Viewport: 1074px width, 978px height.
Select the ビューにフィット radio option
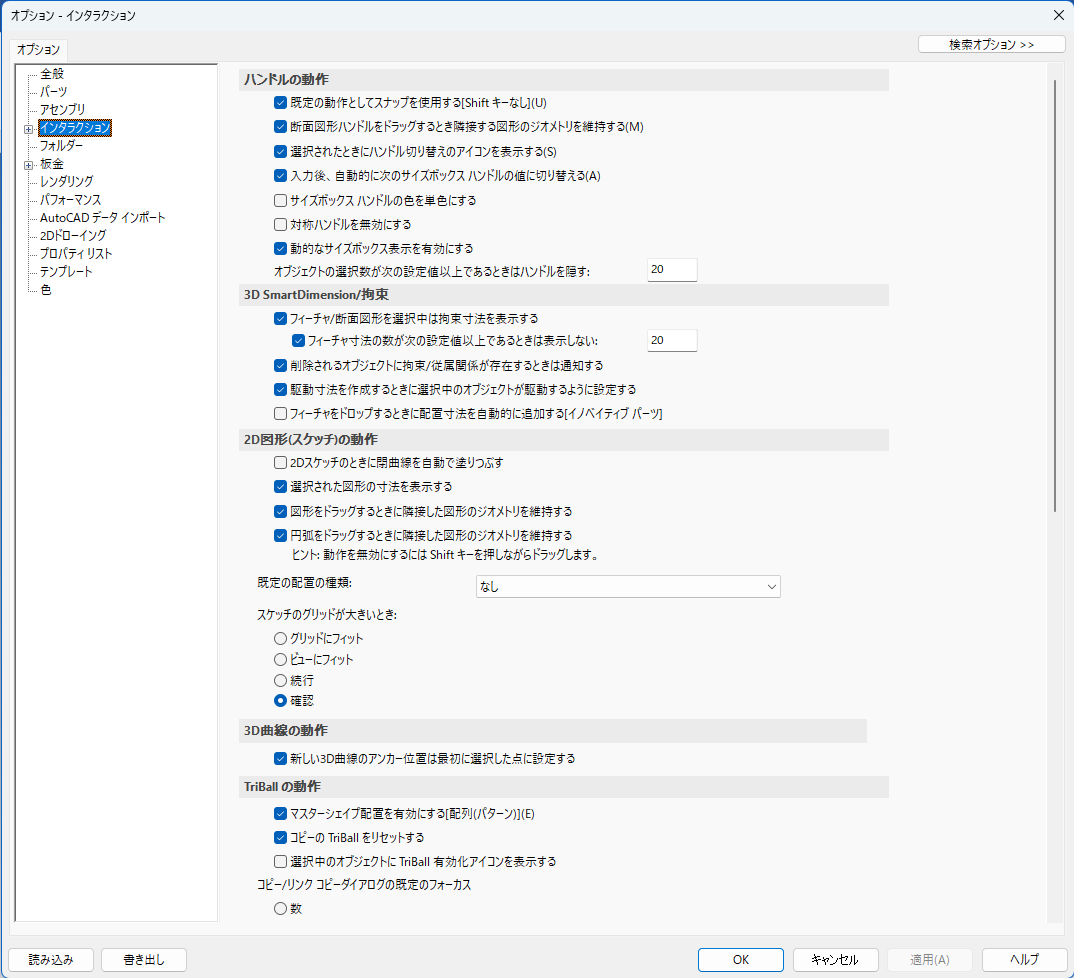(281, 658)
